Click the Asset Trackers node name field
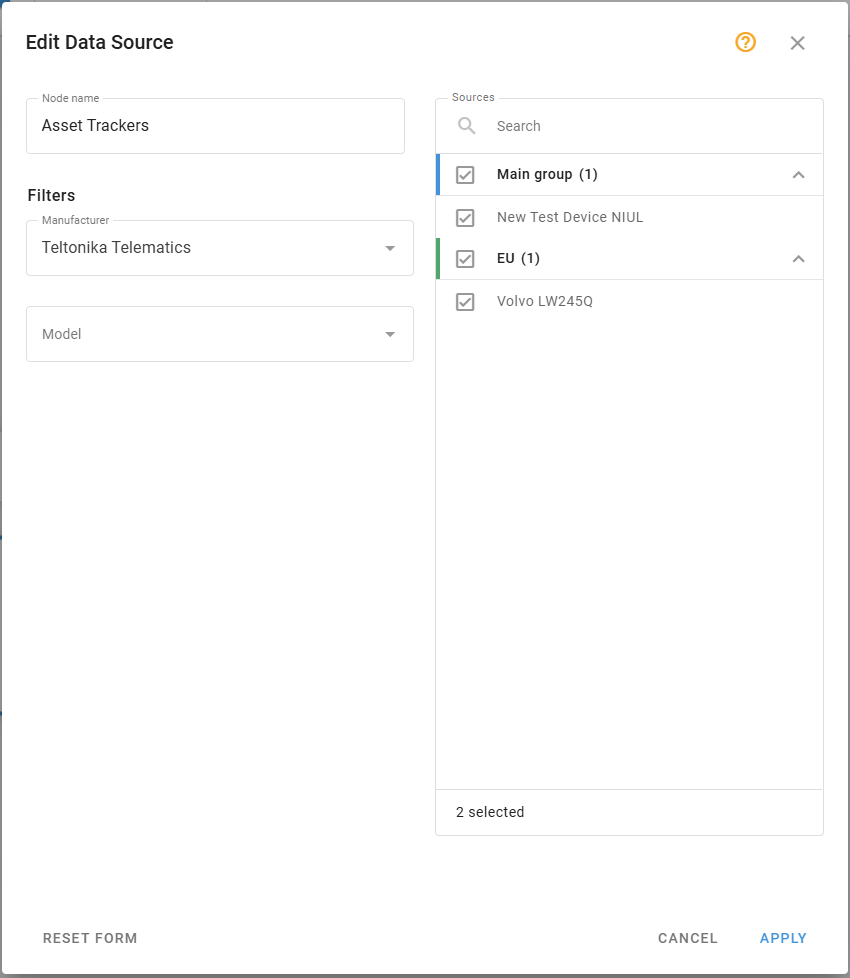 [215, 125]
